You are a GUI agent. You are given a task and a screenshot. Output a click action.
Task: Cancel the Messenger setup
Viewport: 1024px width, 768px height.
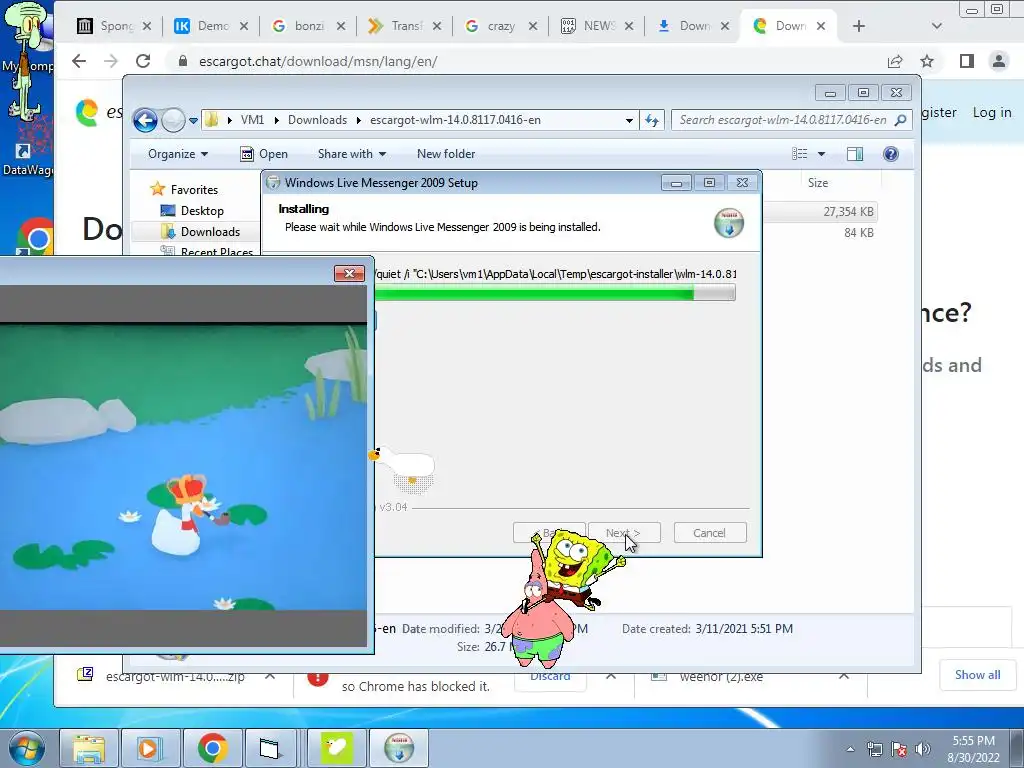[x=710, y=533]
